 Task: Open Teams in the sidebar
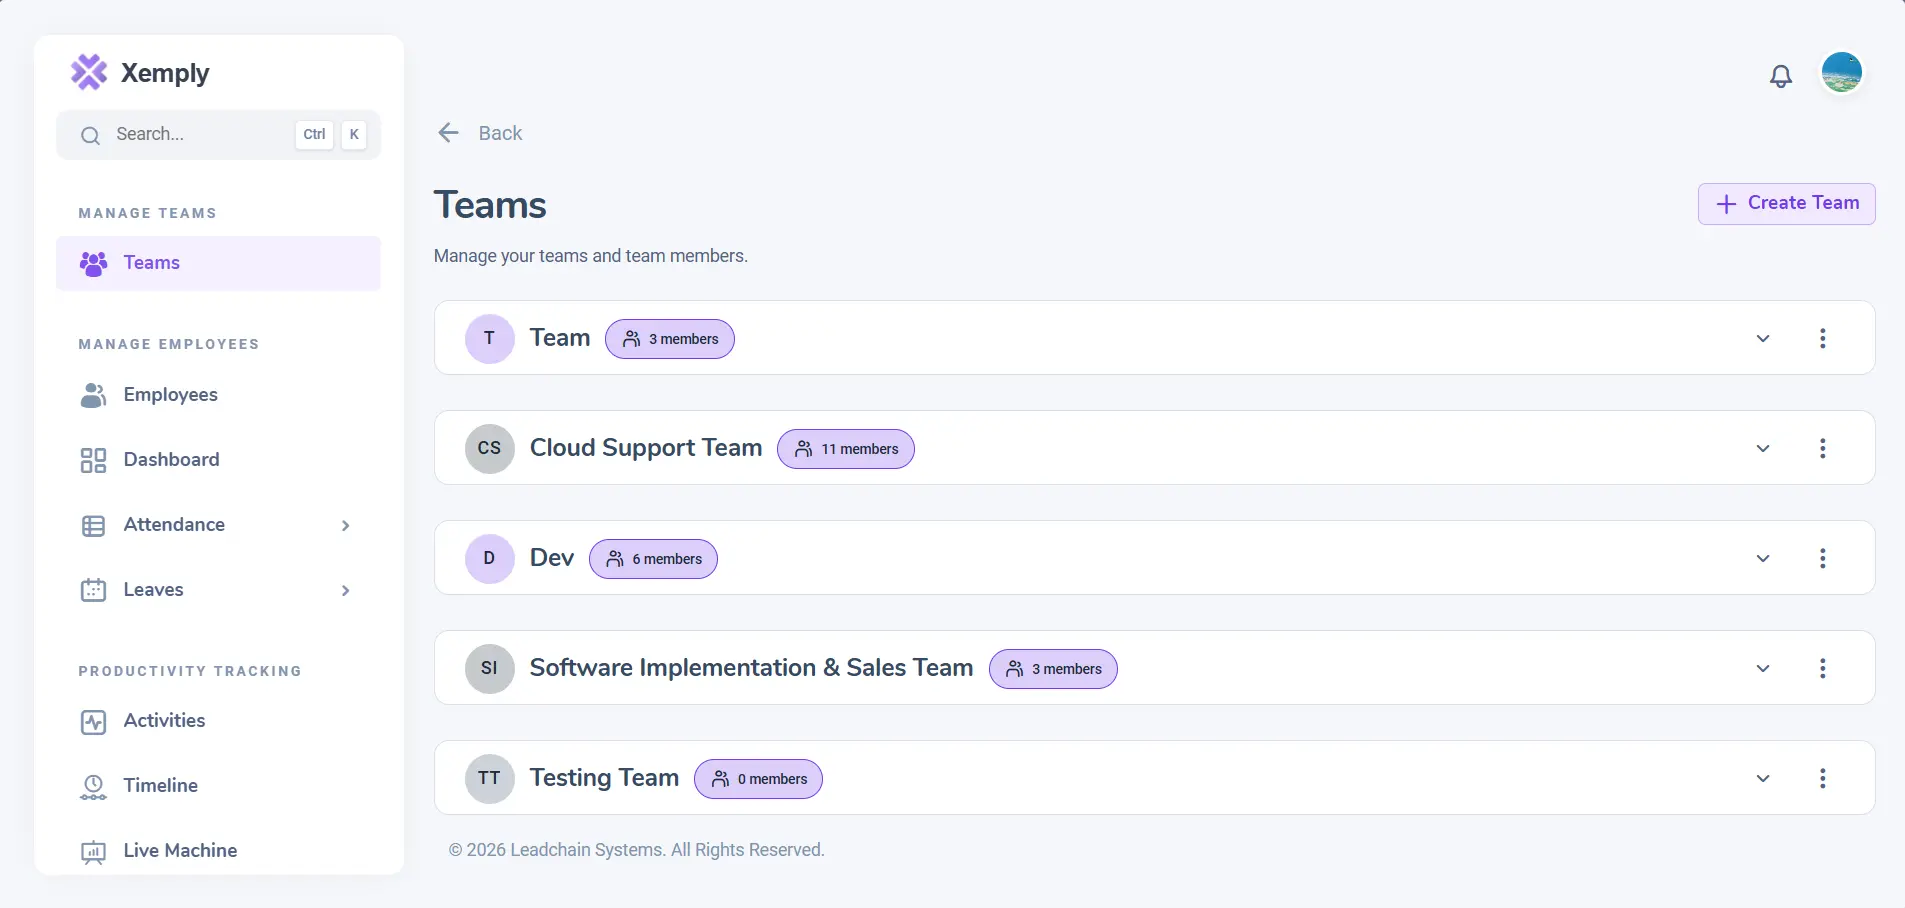coord(218,263)
